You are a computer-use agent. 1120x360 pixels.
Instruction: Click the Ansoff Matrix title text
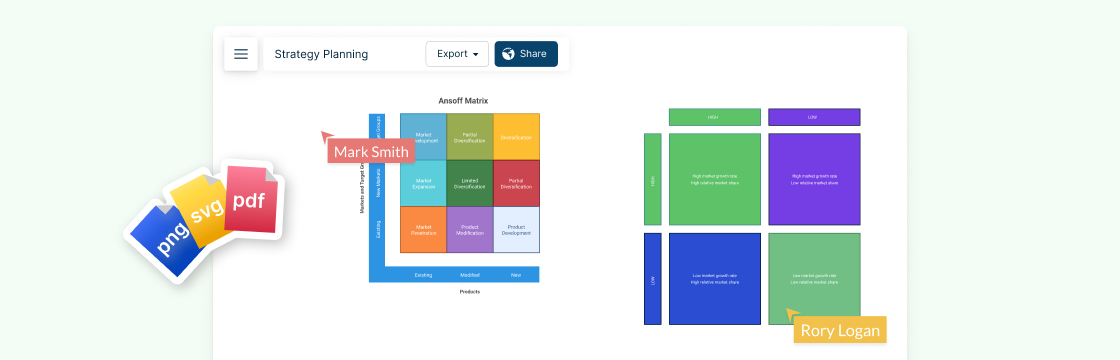[x=464, y=101]
